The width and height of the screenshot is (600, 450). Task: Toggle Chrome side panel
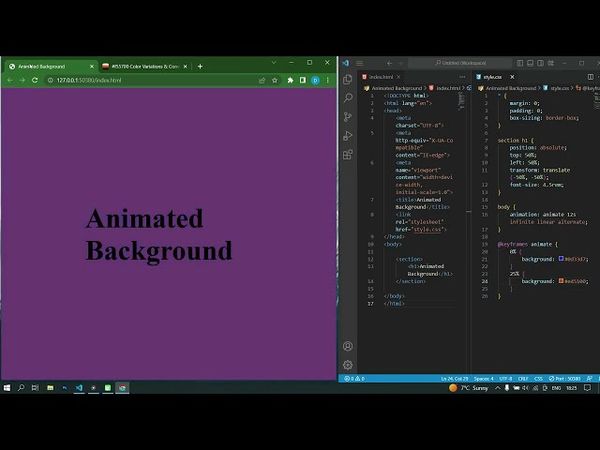302,80
